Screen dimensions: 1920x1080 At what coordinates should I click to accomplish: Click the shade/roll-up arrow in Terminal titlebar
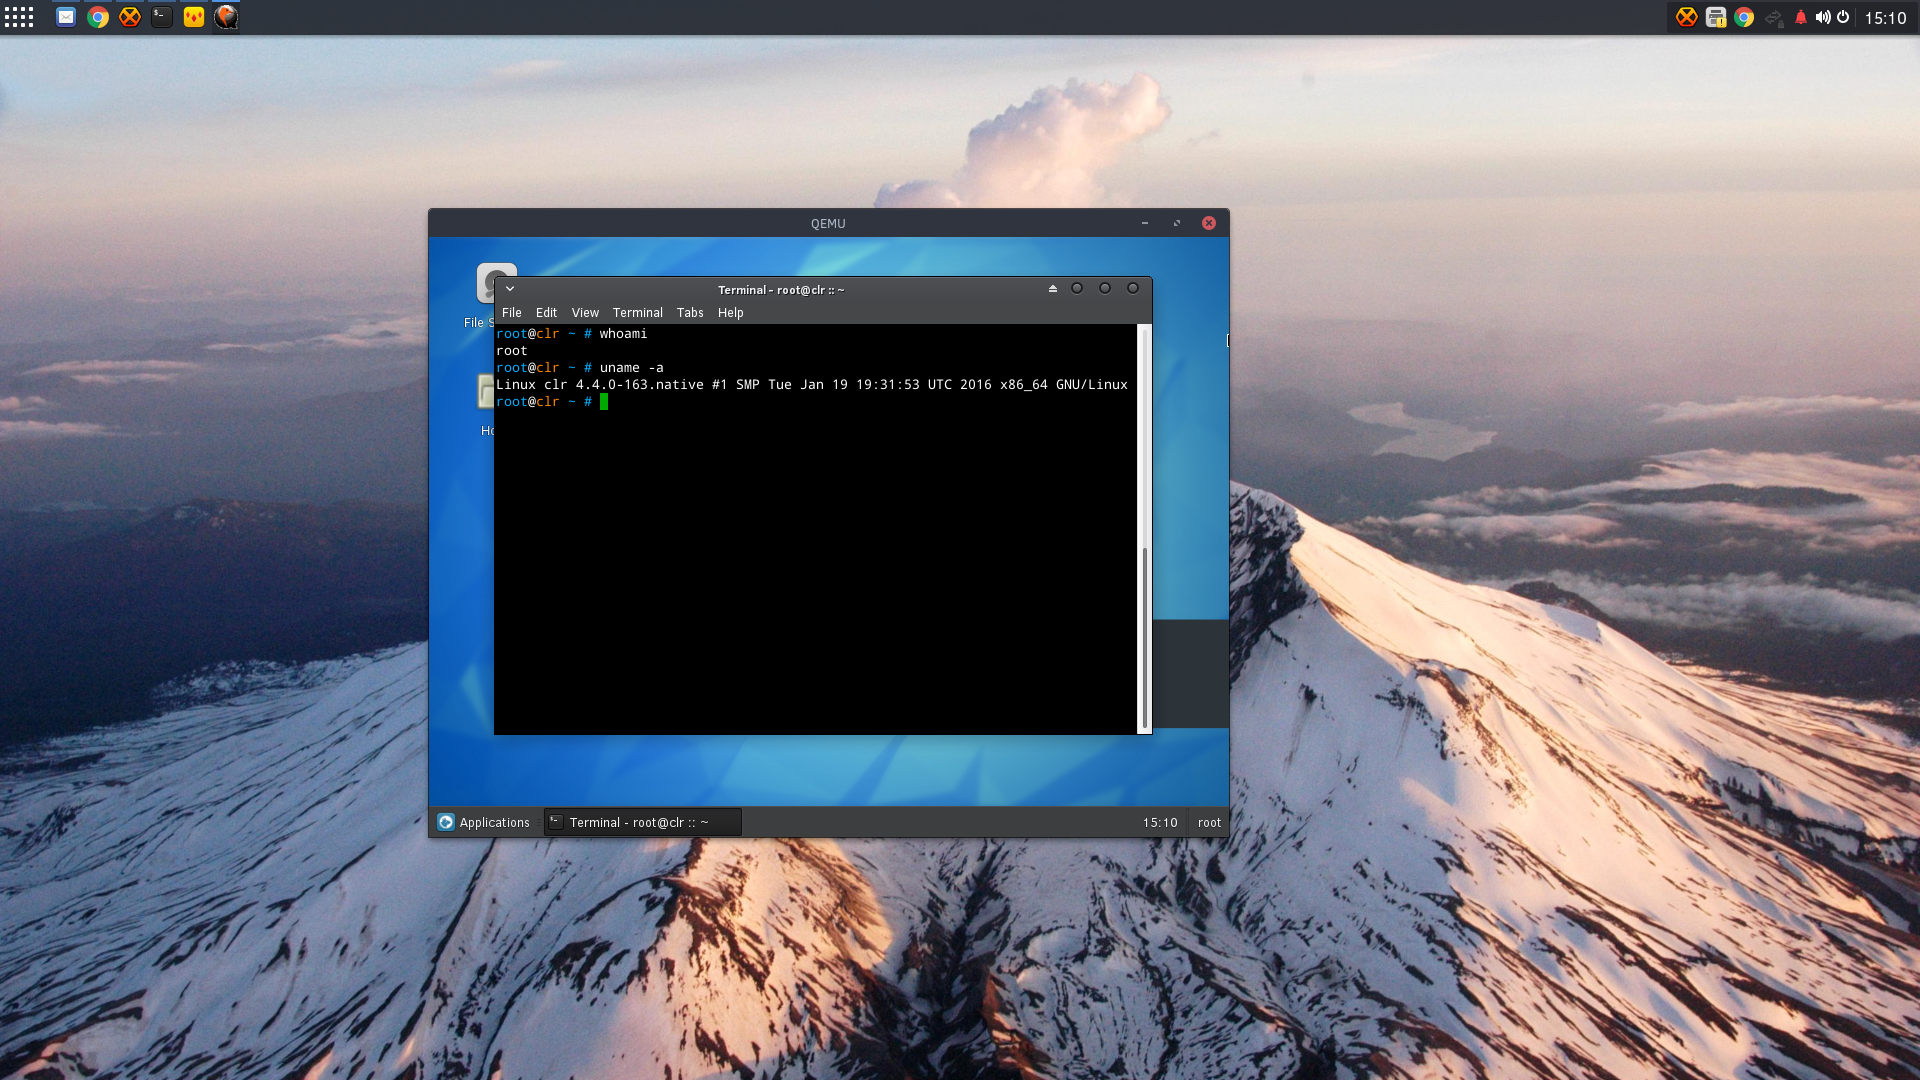pyautogui.click(x=1053, y=288)
